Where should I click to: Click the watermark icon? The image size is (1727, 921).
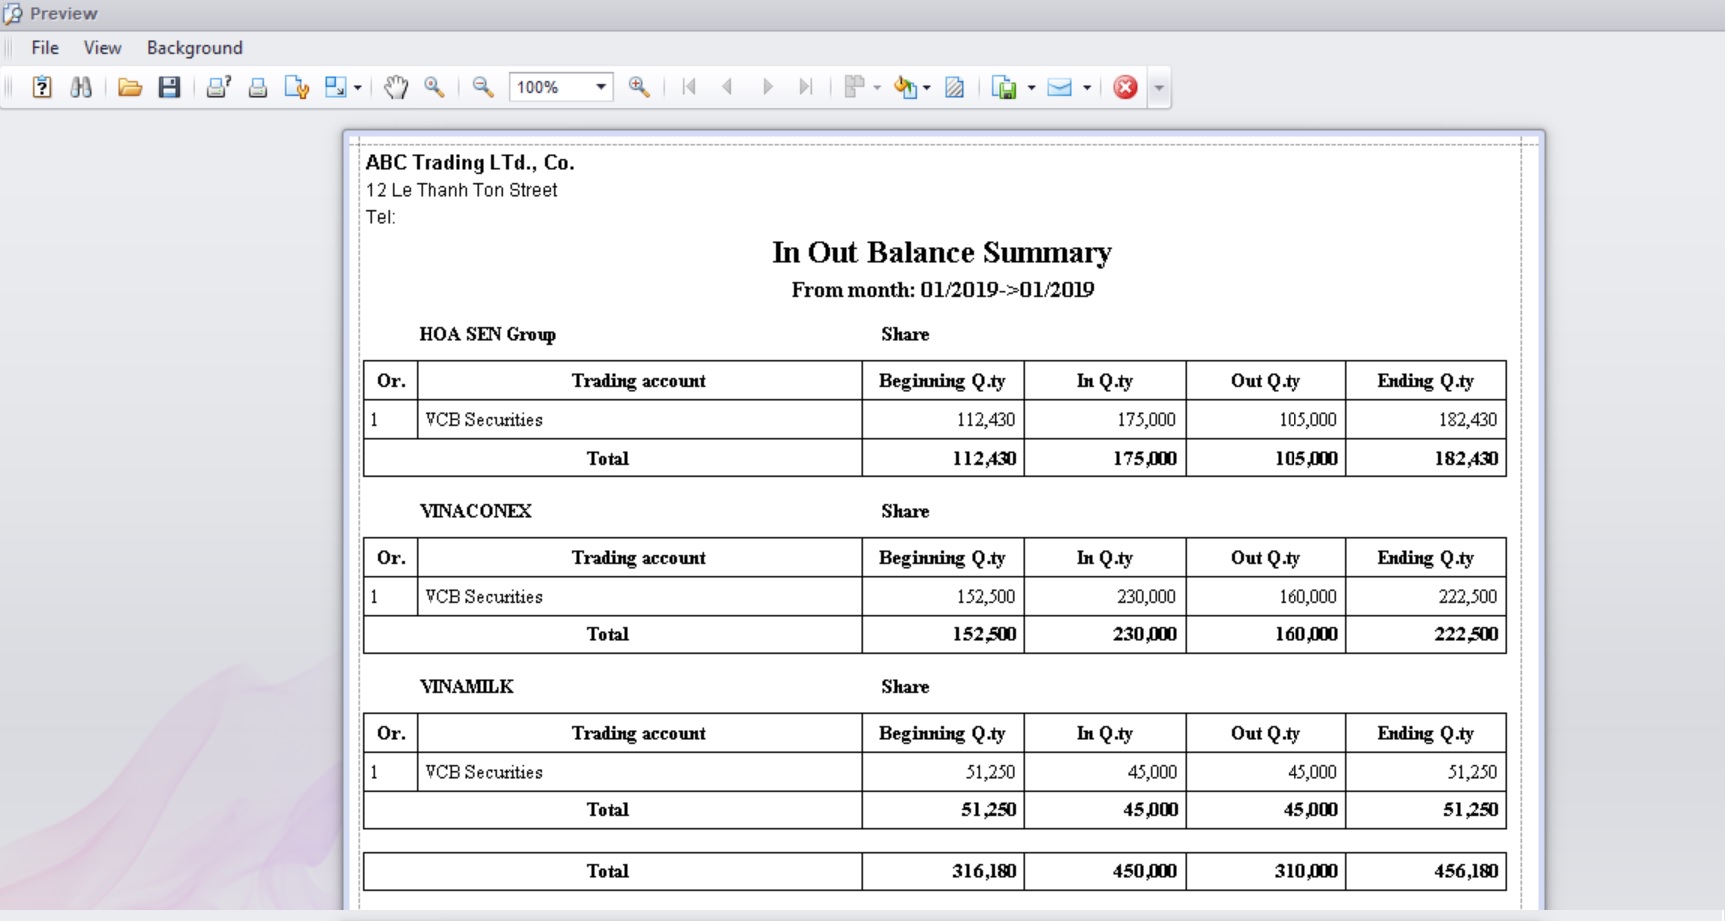(x=955, y=87)
